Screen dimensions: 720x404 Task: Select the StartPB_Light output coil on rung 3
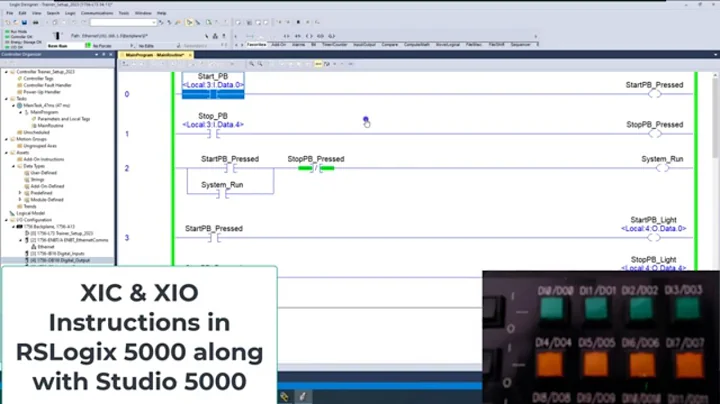(x=653, y=238)
